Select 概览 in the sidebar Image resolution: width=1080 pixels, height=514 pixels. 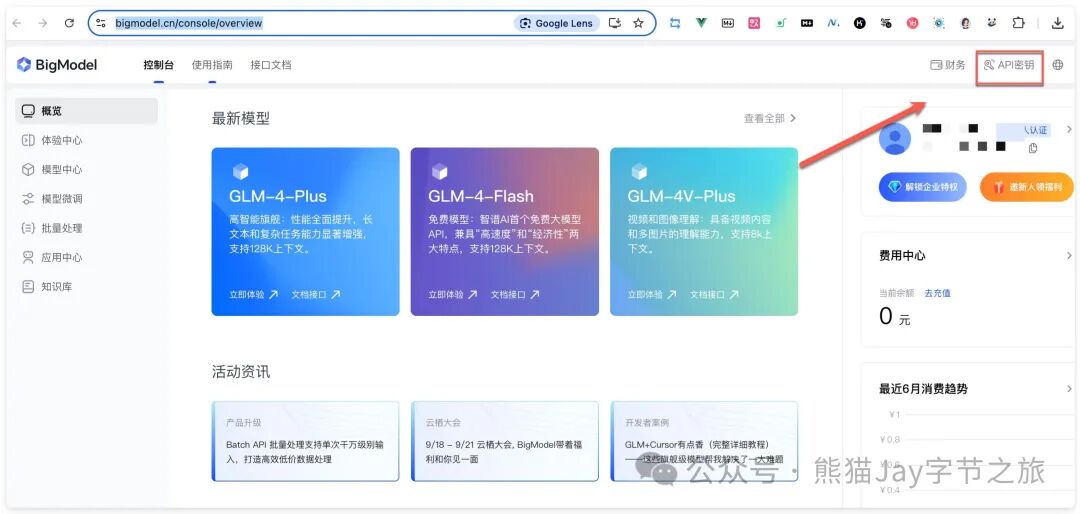pyautogui.click(x=86, y=111)
